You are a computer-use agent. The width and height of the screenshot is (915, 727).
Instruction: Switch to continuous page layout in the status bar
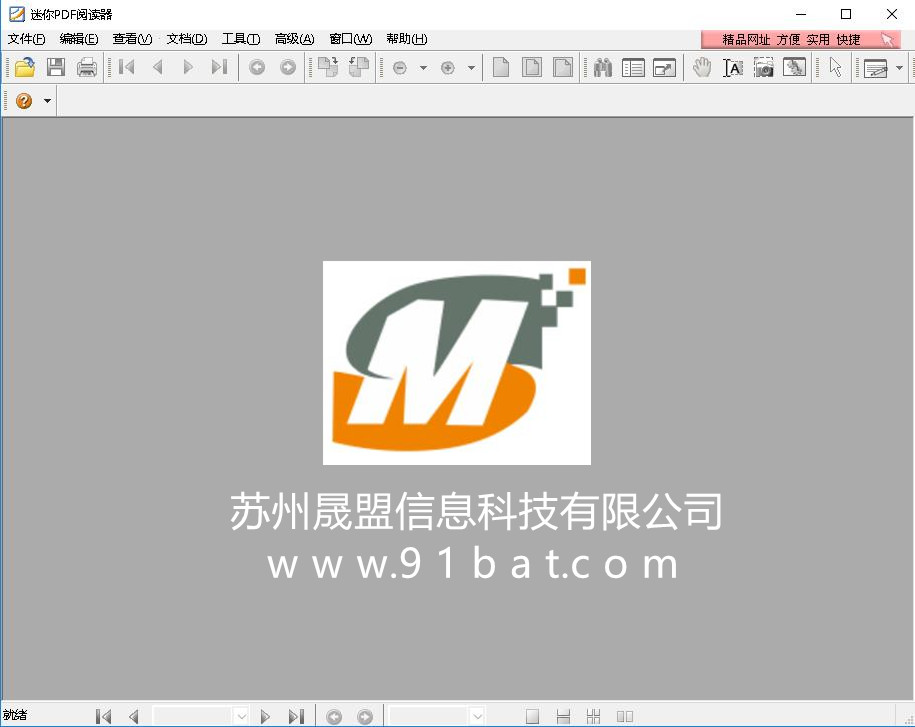coord(563,716)
